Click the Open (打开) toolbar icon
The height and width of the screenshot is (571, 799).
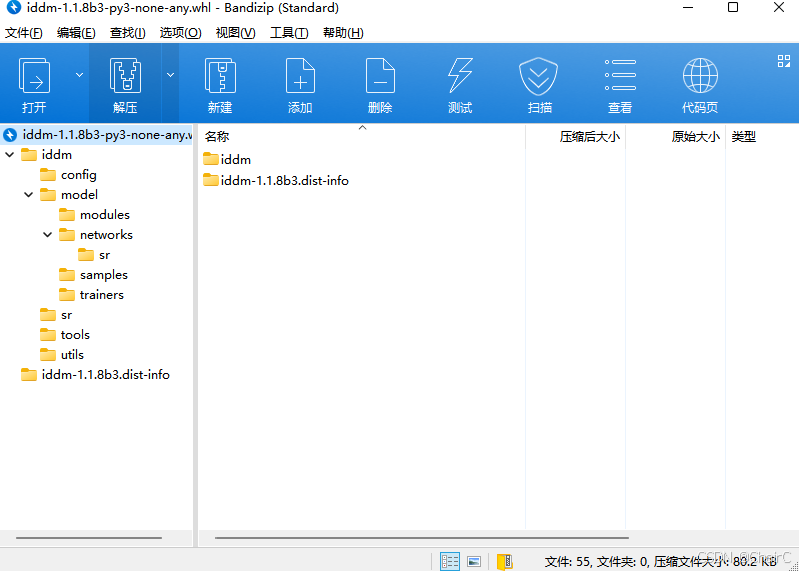tap(34, 76)
